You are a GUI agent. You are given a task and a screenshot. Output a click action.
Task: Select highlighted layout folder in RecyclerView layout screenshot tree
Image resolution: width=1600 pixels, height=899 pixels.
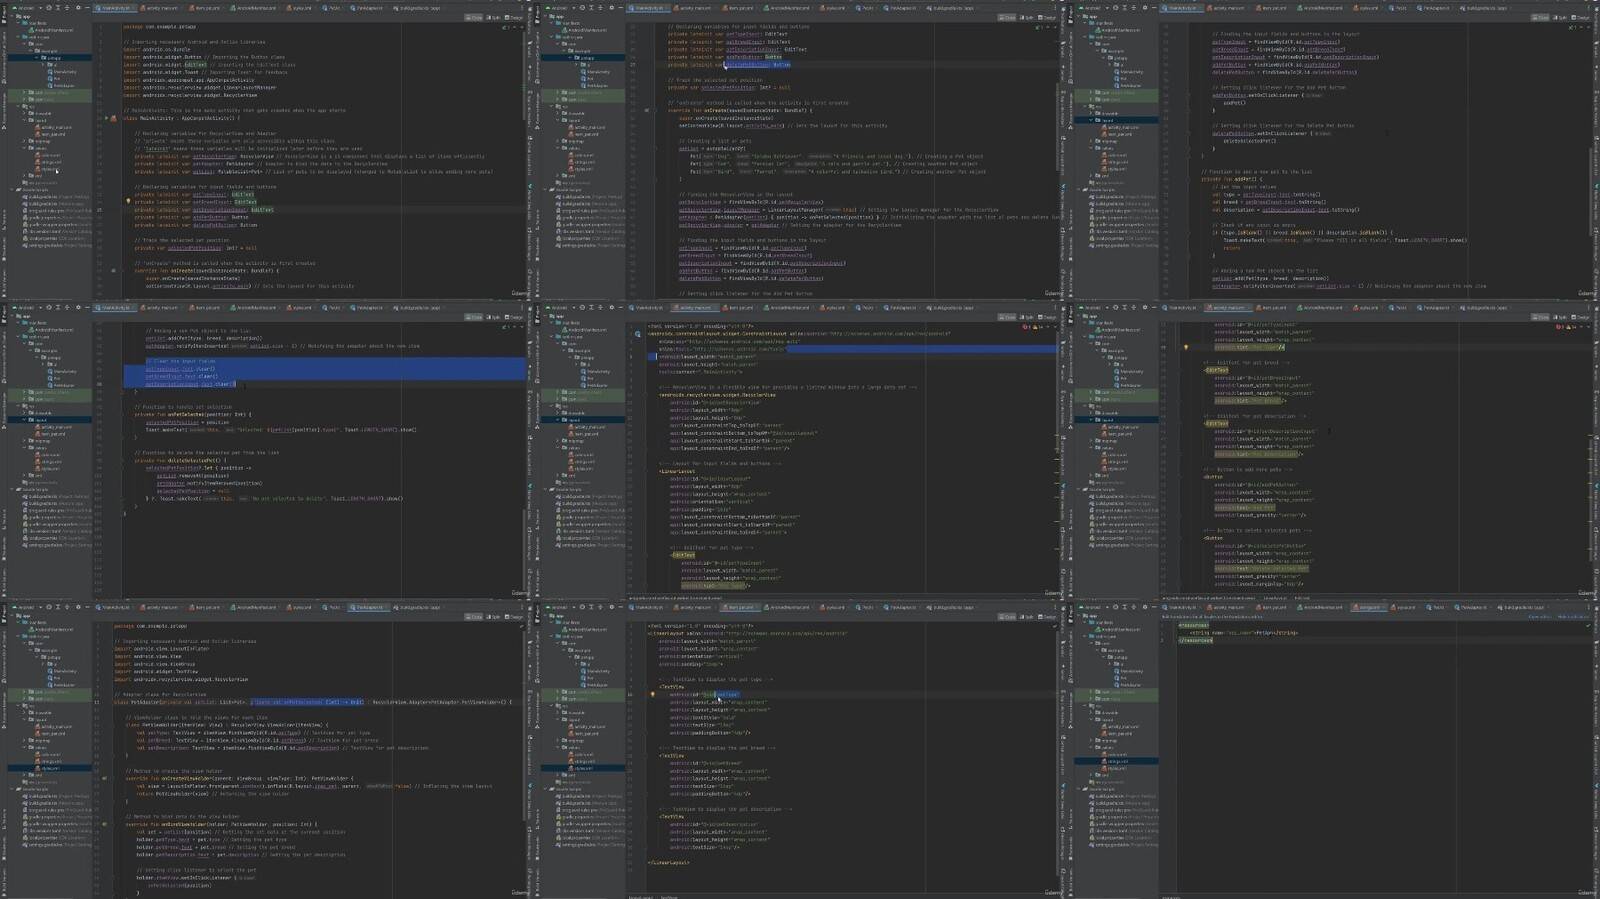coord(582,420)
